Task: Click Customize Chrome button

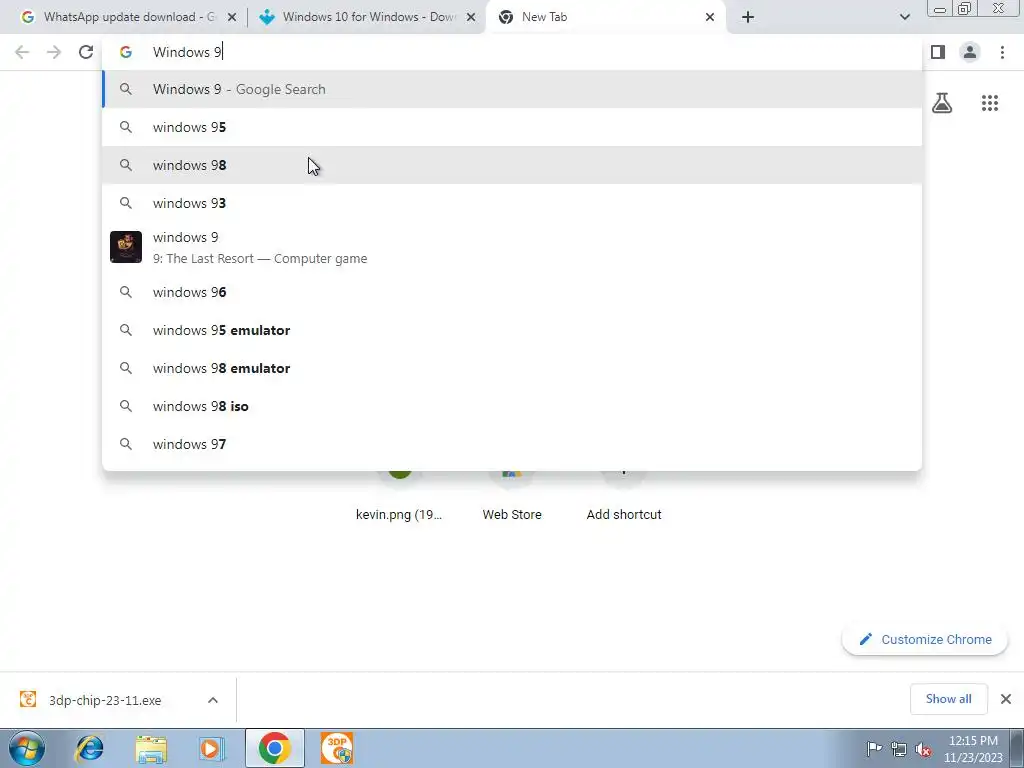Action: click(x=925, y=639)
